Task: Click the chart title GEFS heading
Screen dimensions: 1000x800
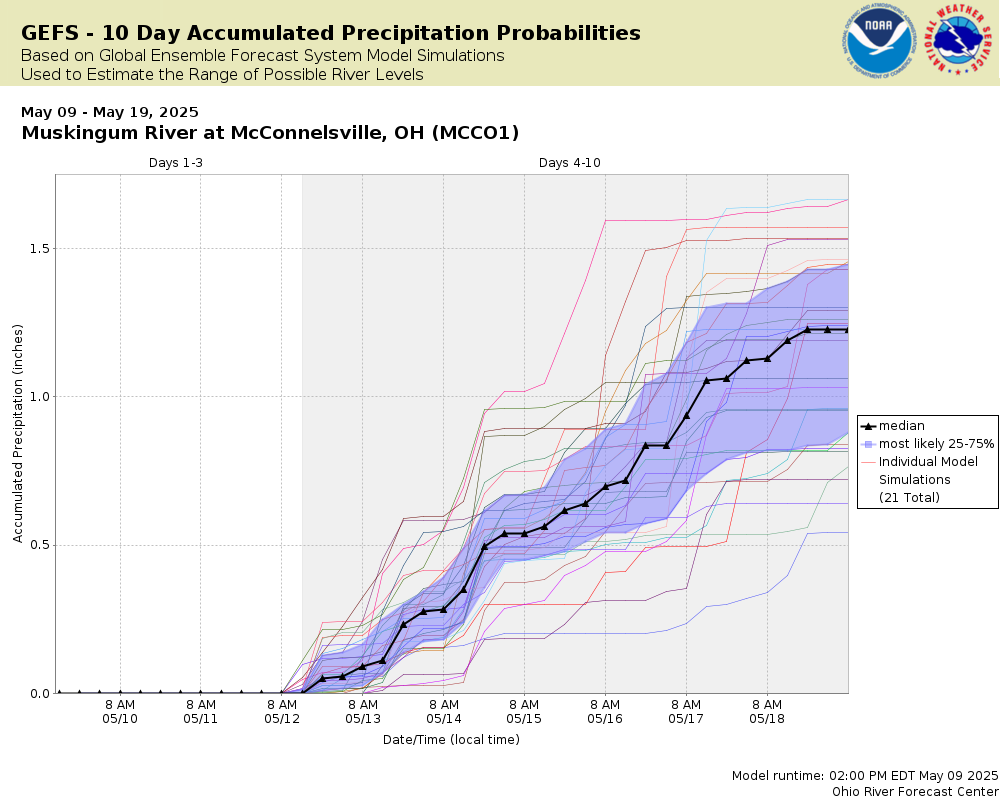Action: click(331, 33)
